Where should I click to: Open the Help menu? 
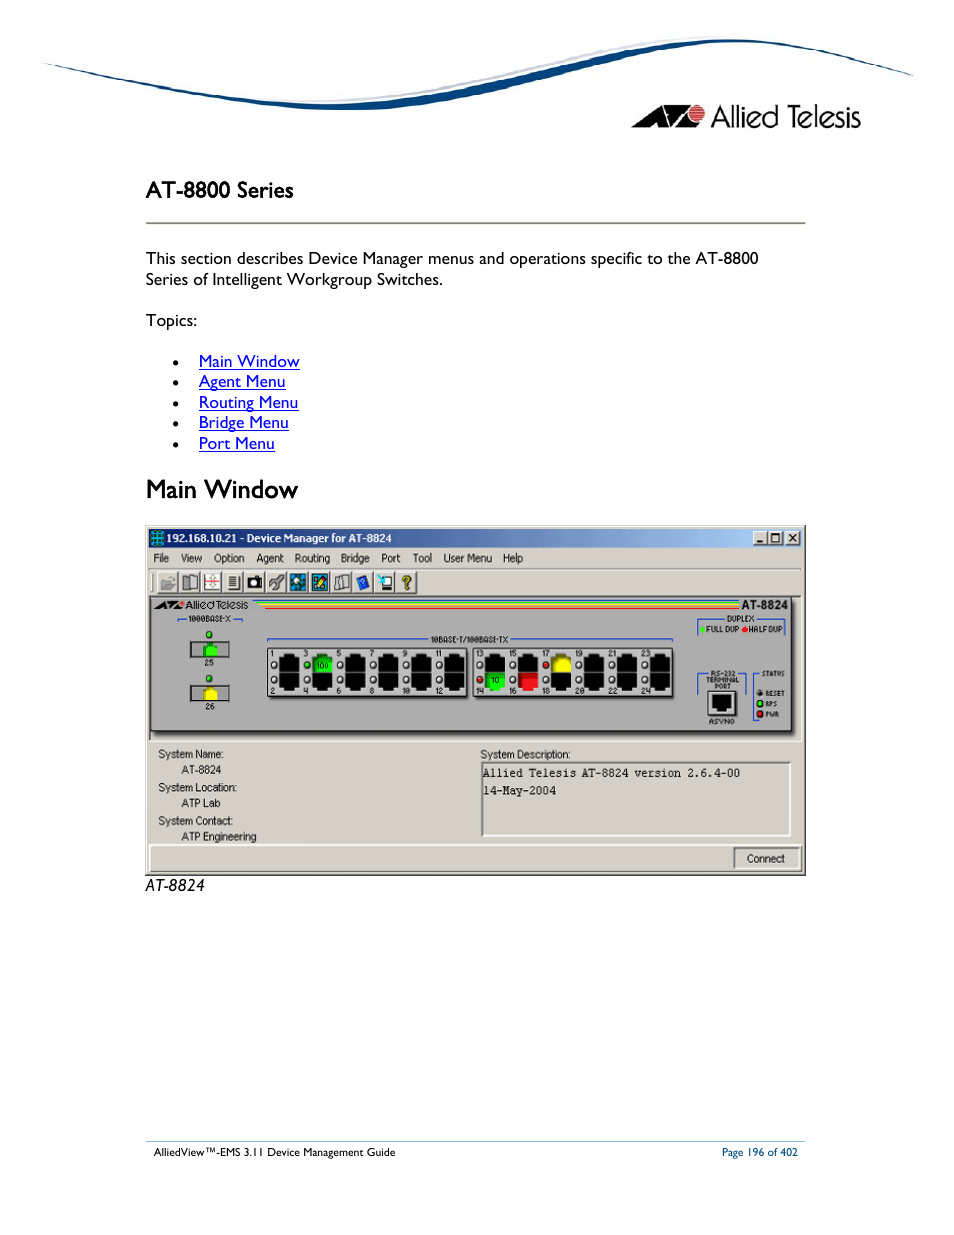pyautogui.click(x=513, y=558)
